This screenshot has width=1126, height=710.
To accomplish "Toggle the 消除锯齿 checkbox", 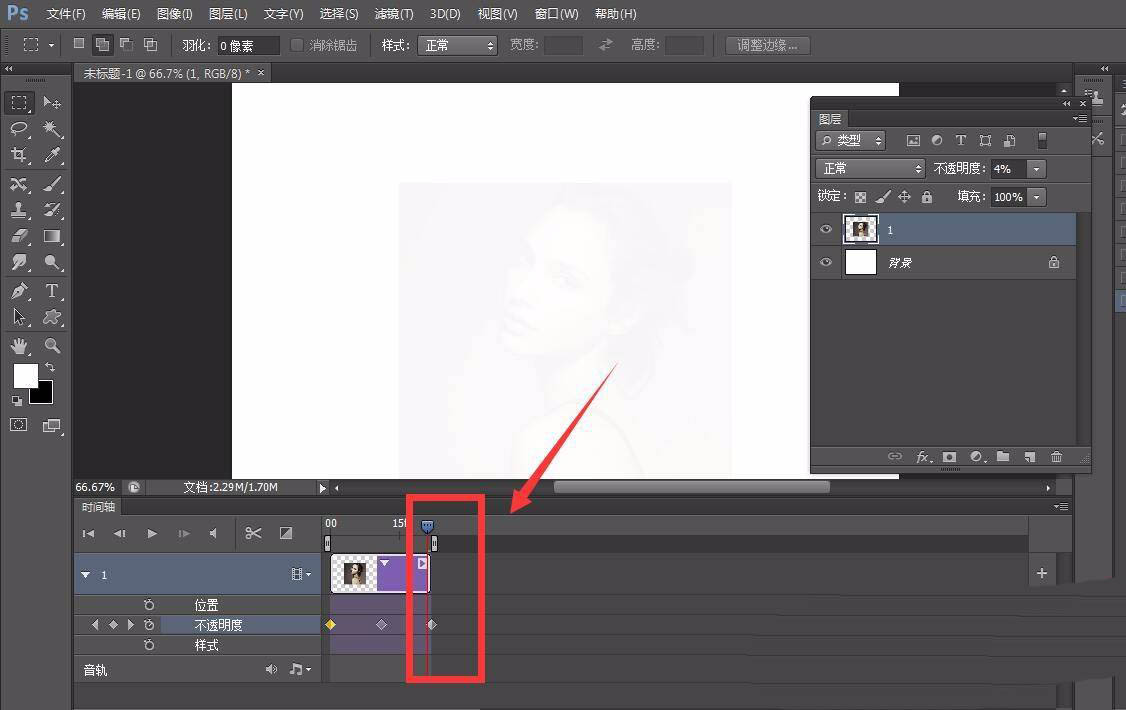I will point(296,45).
